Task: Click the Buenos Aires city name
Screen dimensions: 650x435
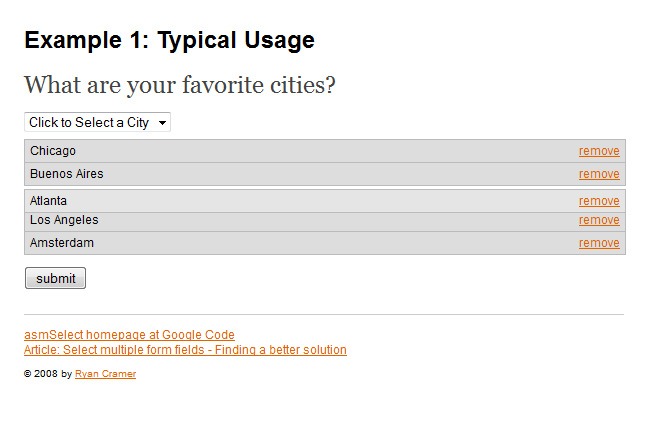Action: tap(67, 174)
